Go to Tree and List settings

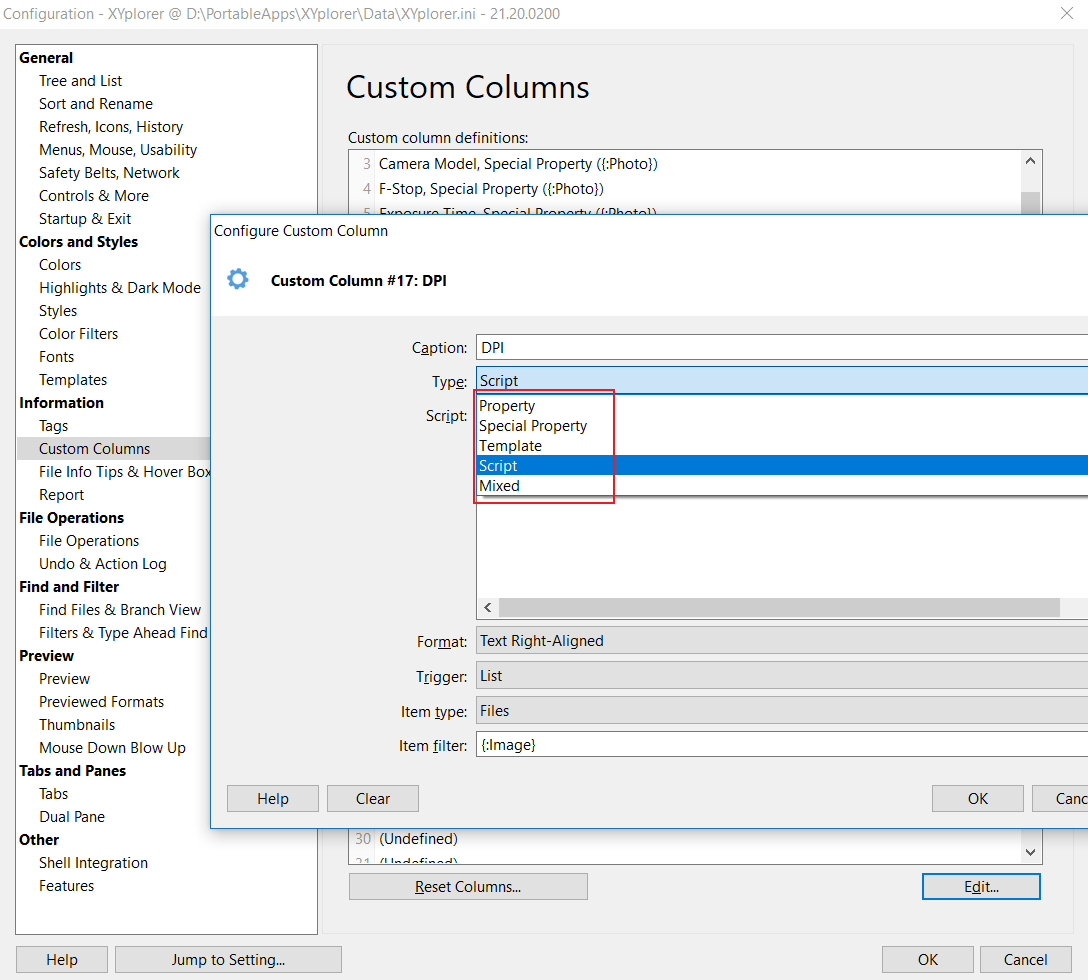(81, 81)
